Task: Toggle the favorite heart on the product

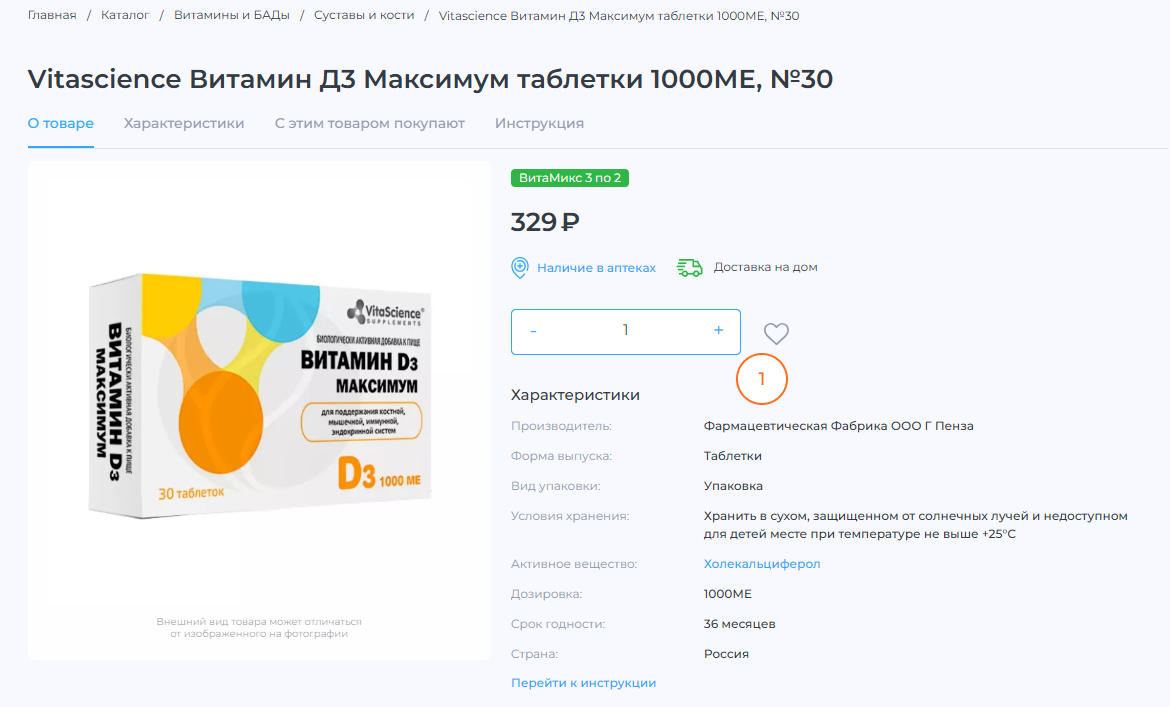Action: point(775,332)
